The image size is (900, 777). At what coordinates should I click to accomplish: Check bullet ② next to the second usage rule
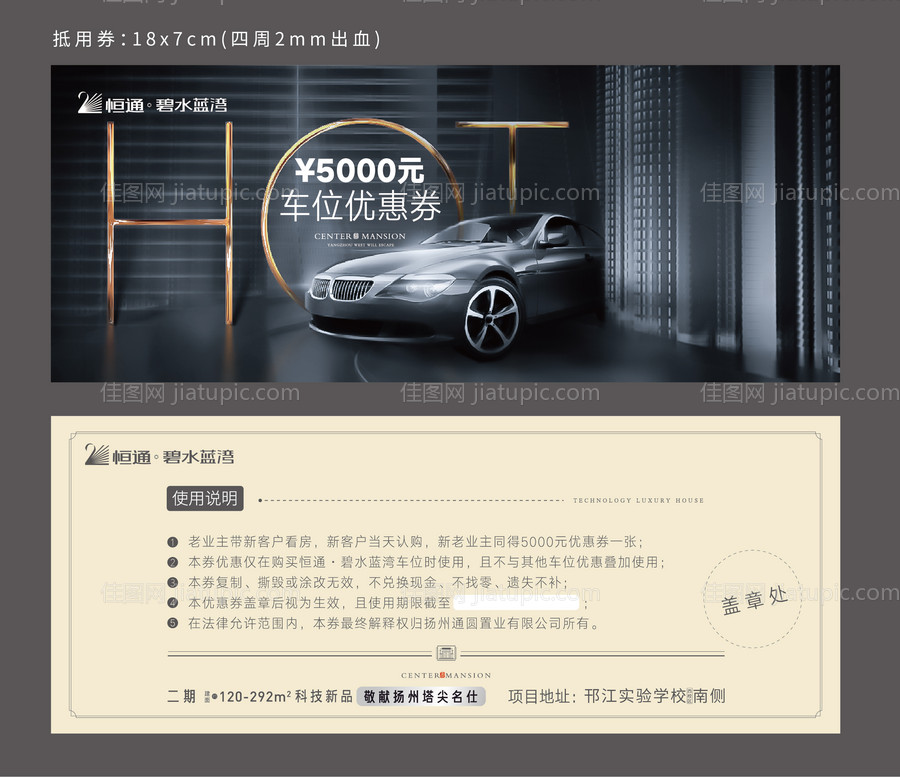[172, 560]
